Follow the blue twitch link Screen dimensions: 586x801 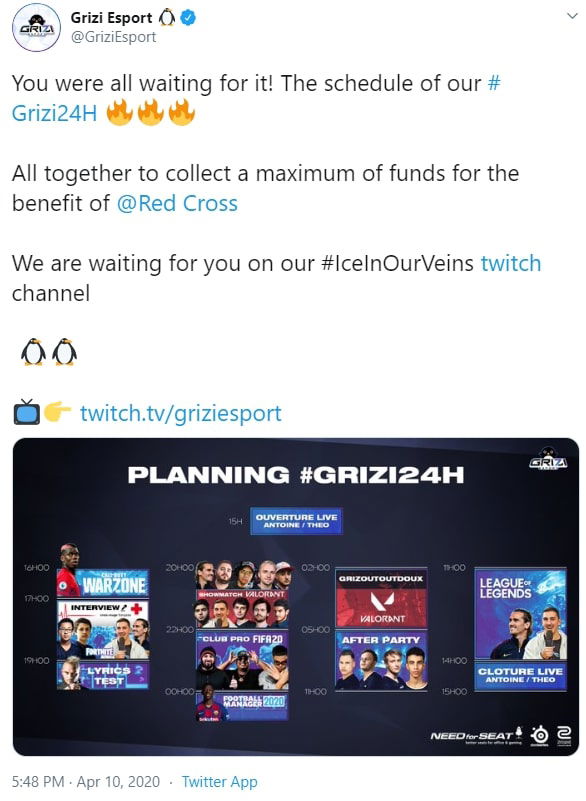pyautogui.click(x=511, y=264)
